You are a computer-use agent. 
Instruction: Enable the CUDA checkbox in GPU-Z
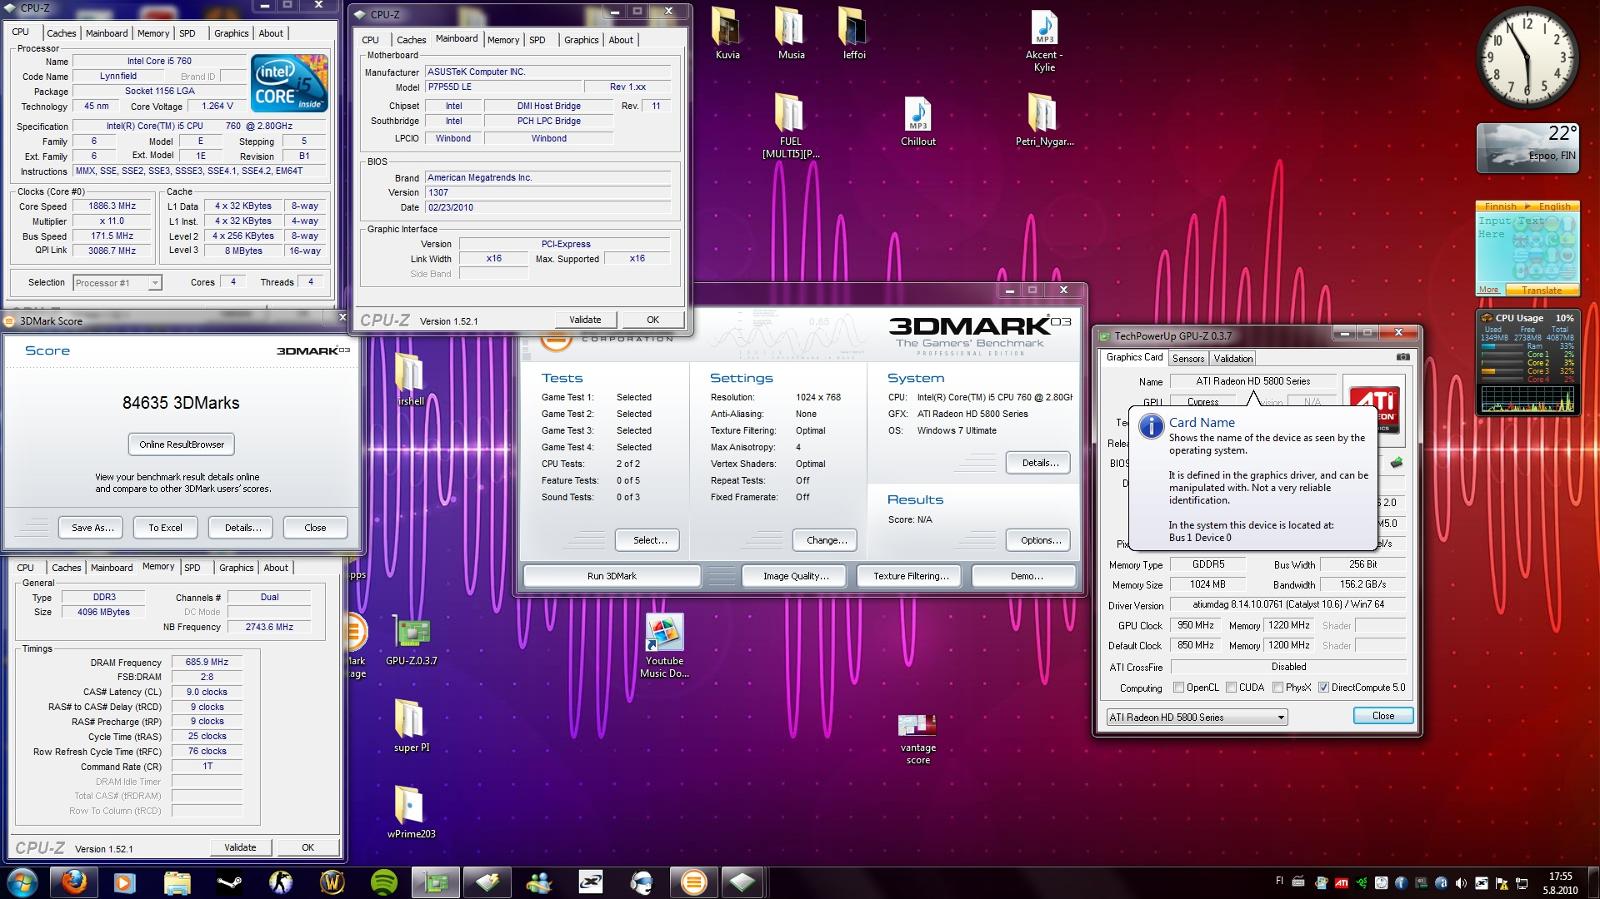(x=1231, y=687)
